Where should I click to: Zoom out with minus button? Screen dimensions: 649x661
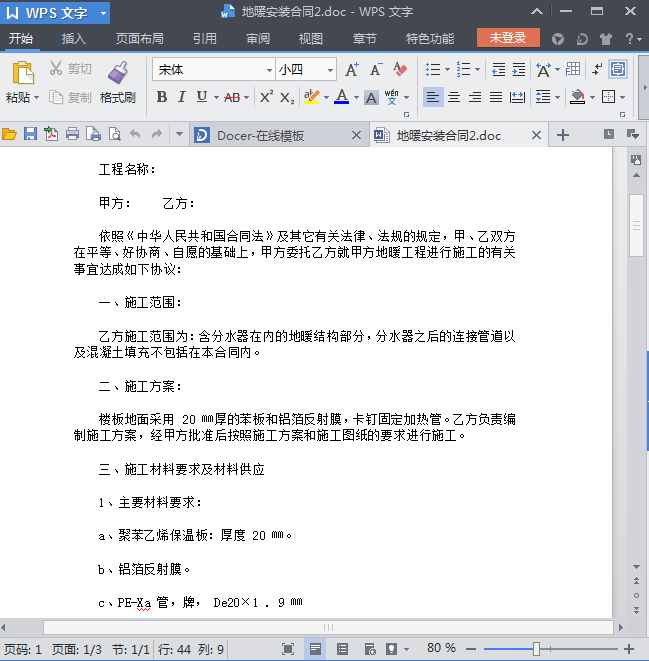(x=471, y=649)
